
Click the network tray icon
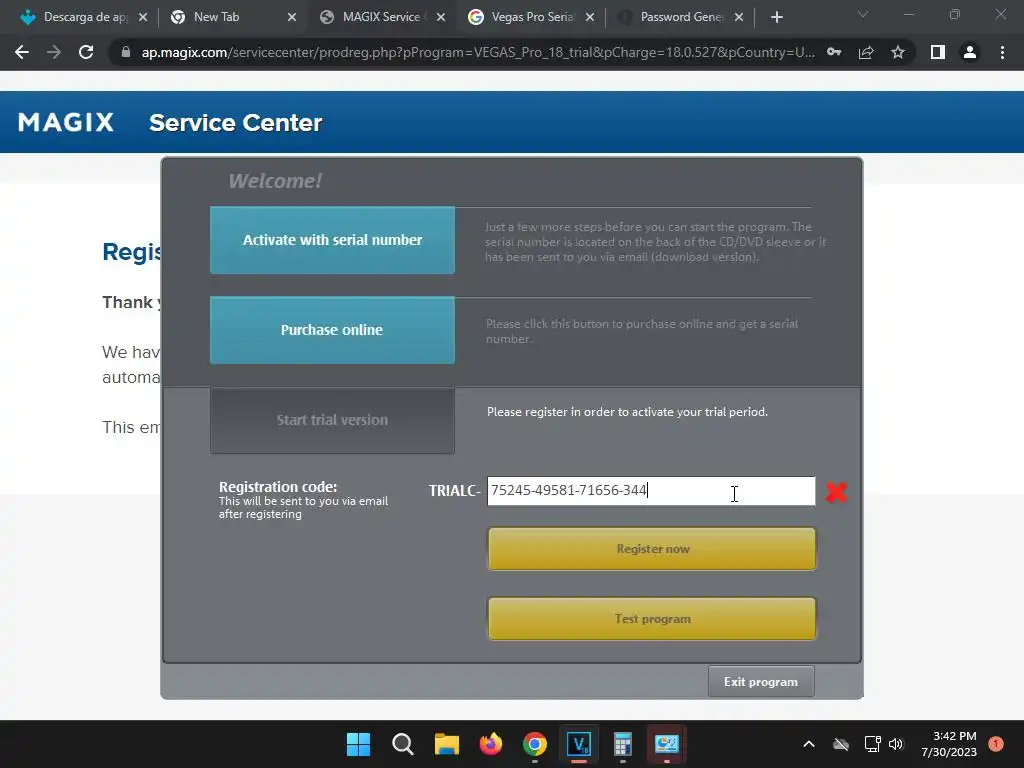[872, 744]
